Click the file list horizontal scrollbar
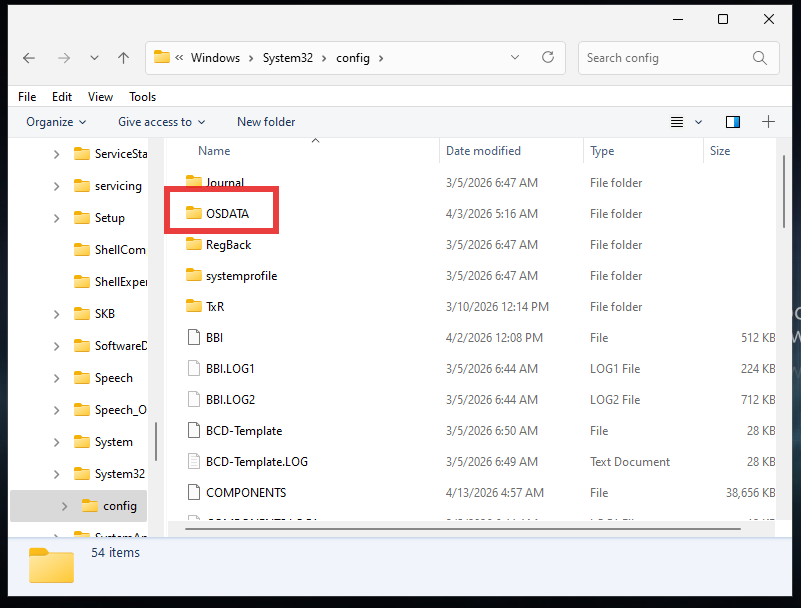Image resolution: width=801 pixels, height=608 pixels. [x=463, y=529]
